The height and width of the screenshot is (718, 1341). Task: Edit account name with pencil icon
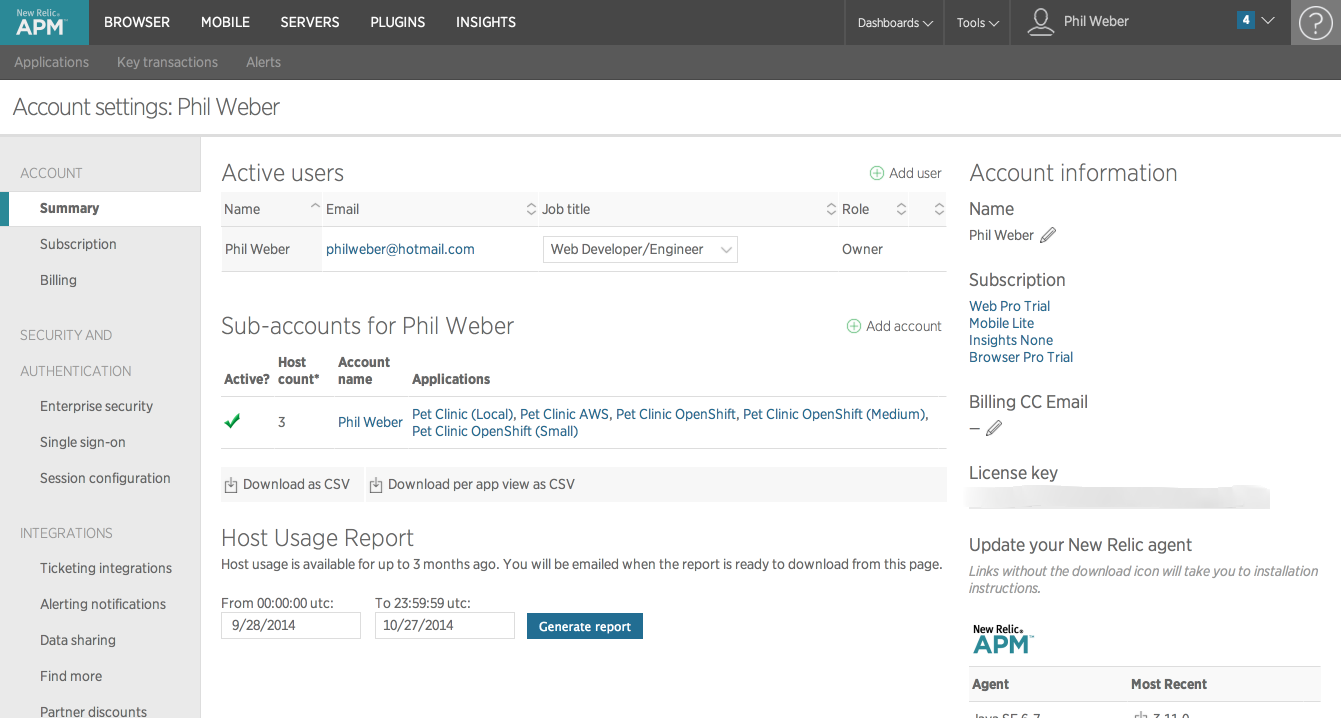point(1048,235)
